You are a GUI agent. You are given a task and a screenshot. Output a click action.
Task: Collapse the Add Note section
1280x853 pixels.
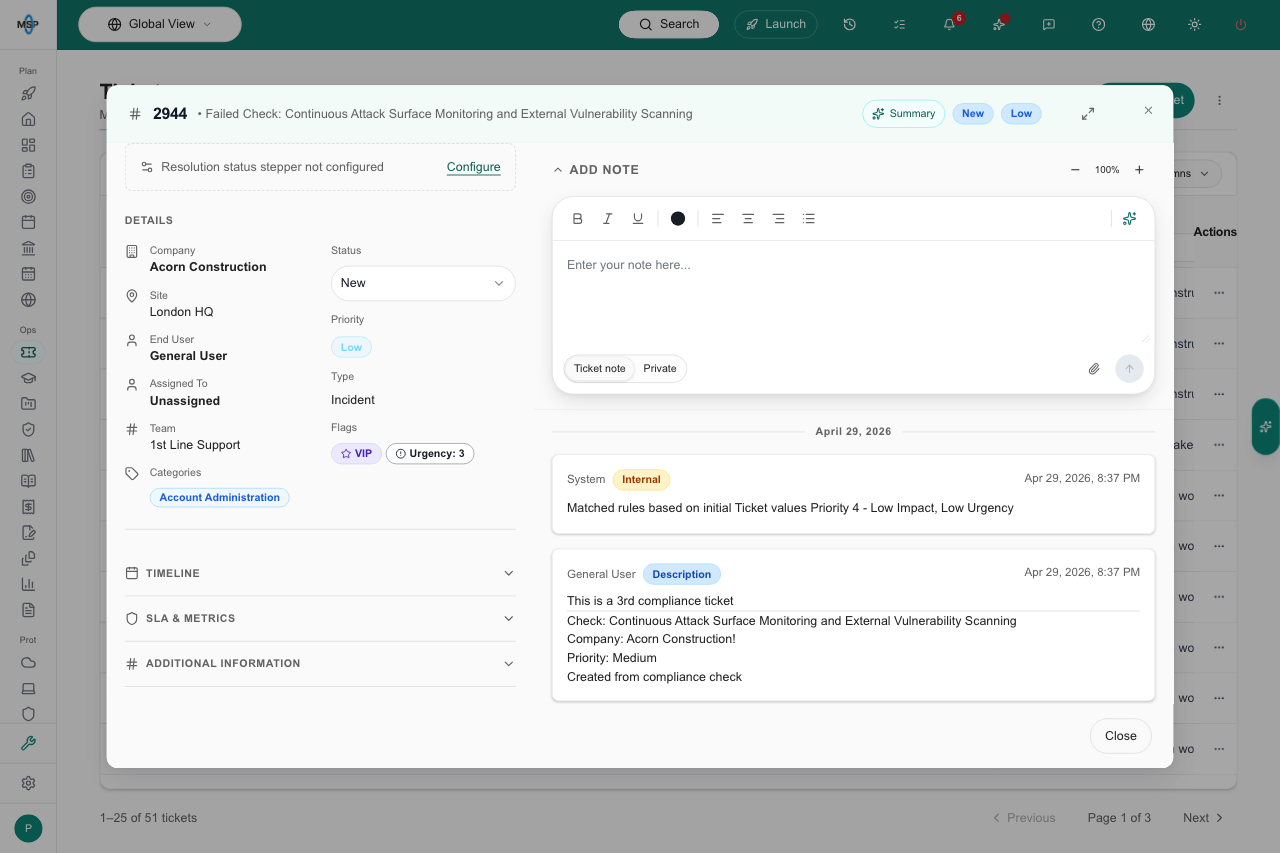pos(596,170)
